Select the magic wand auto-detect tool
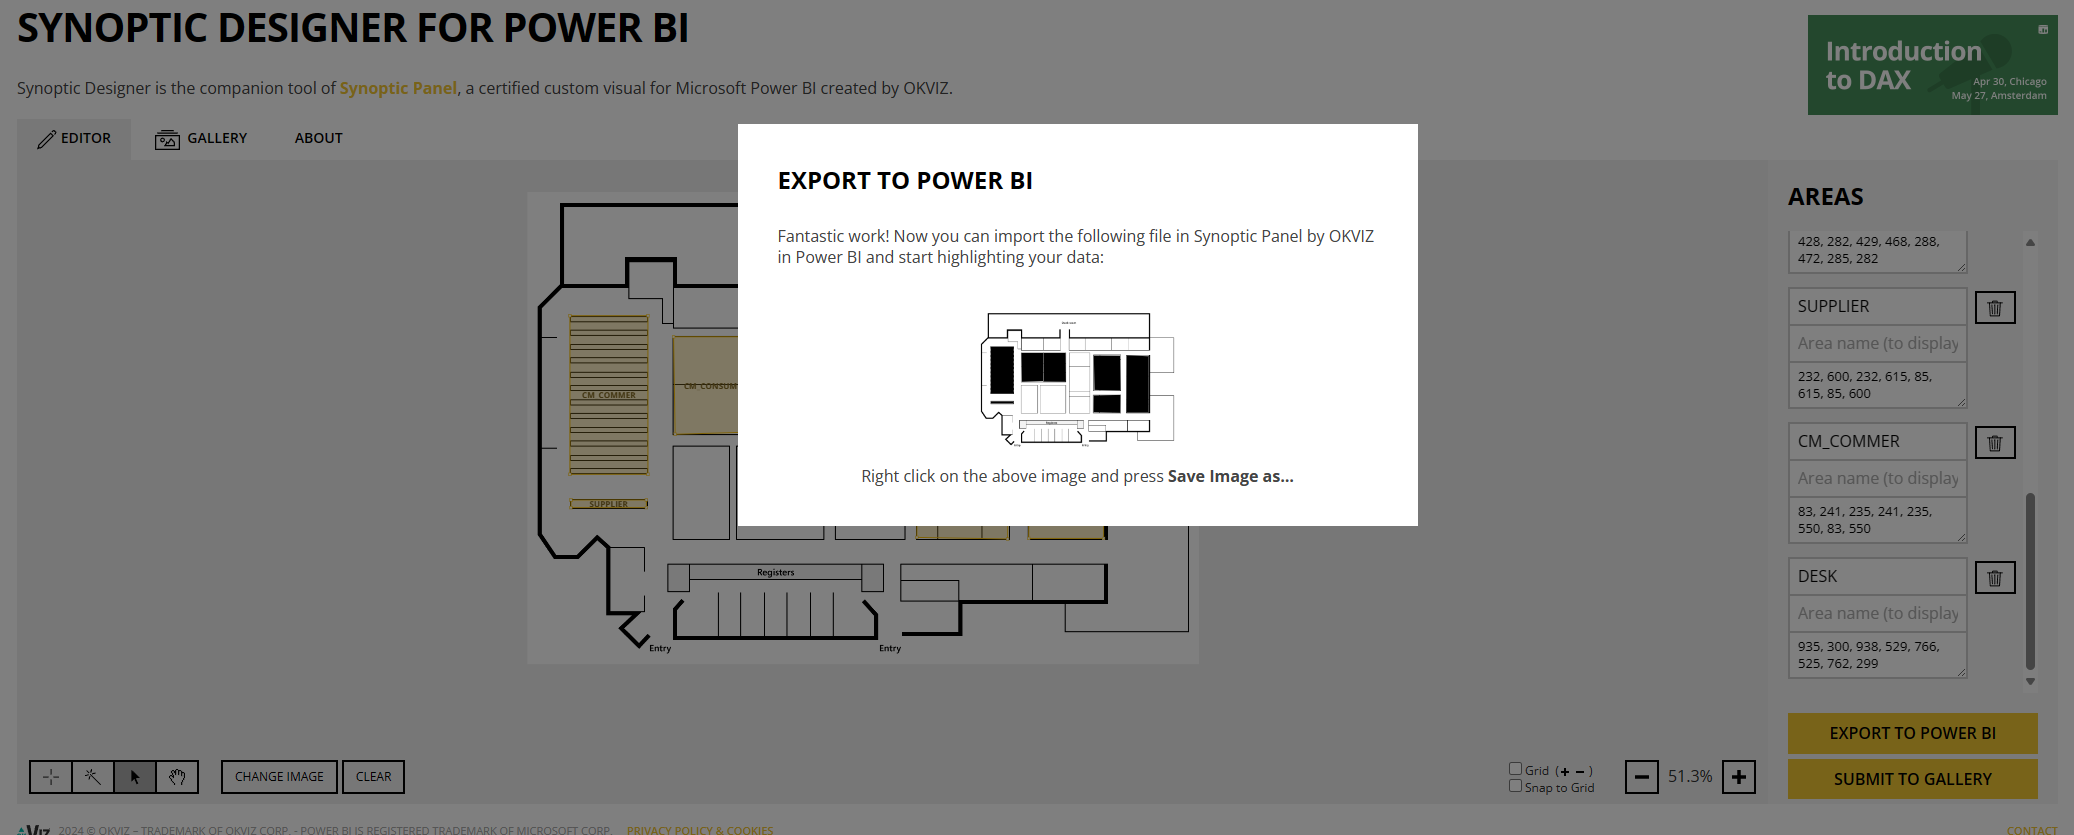The width and height of the screenshot is (2074, 835). pos(92,777)
